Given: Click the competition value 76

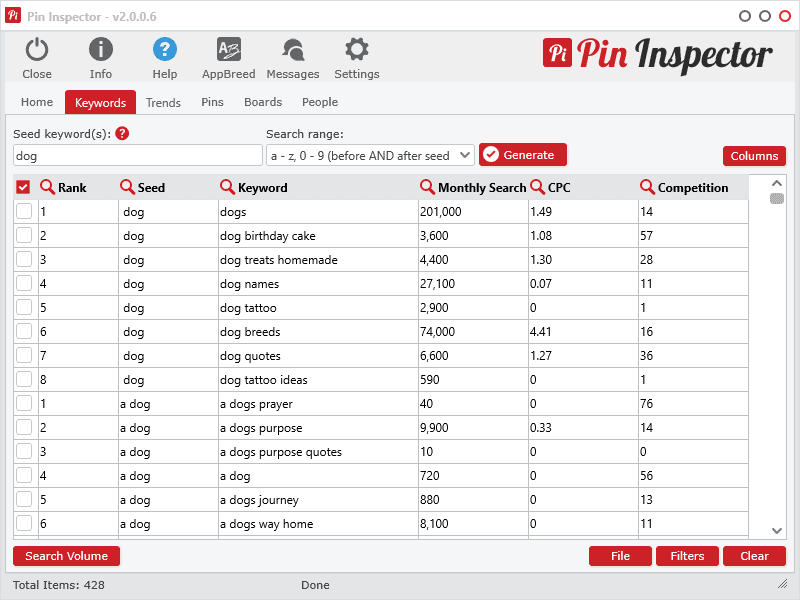Looking at the screenshot, I should [646, 404].
